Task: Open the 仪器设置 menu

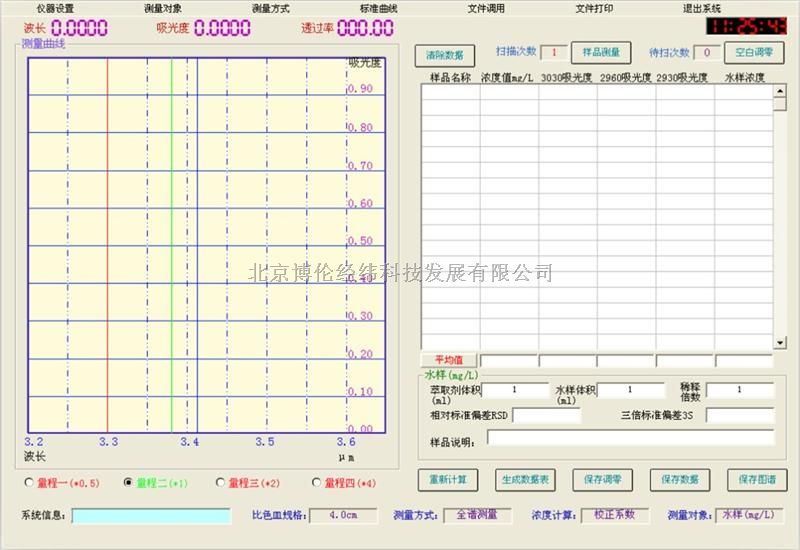Action: [55, 9]
